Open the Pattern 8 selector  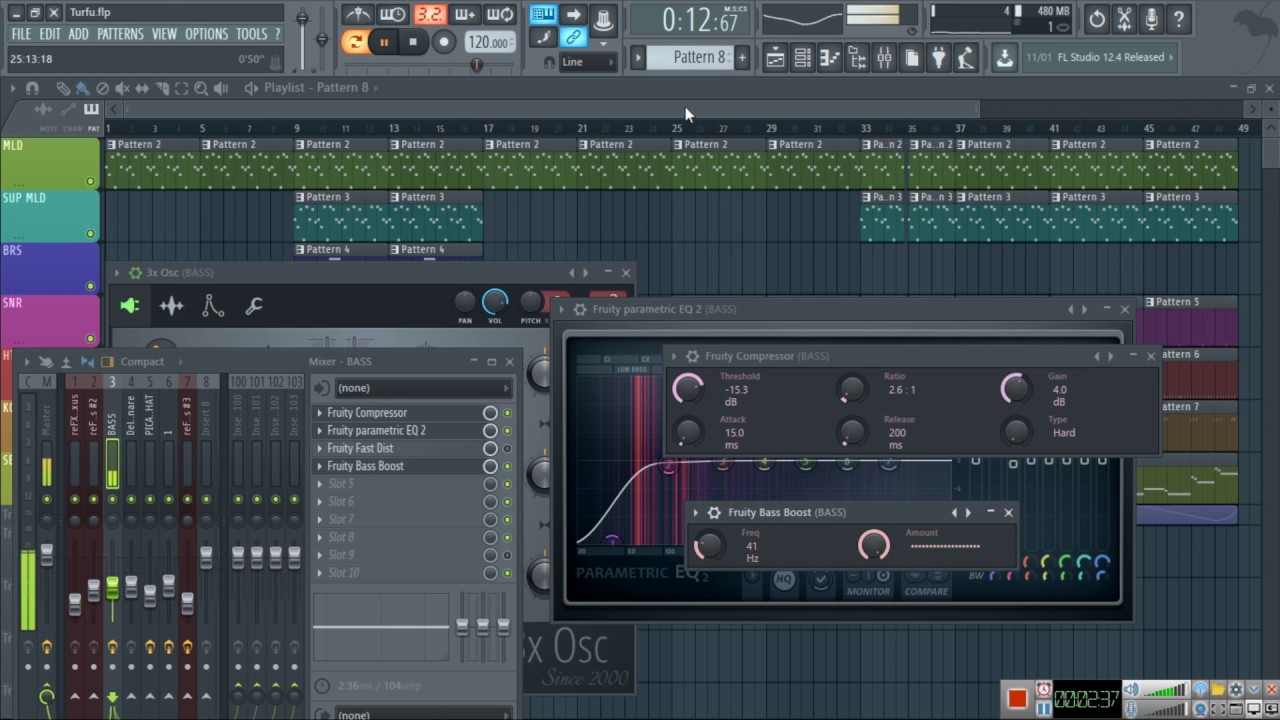click(692, 58)
